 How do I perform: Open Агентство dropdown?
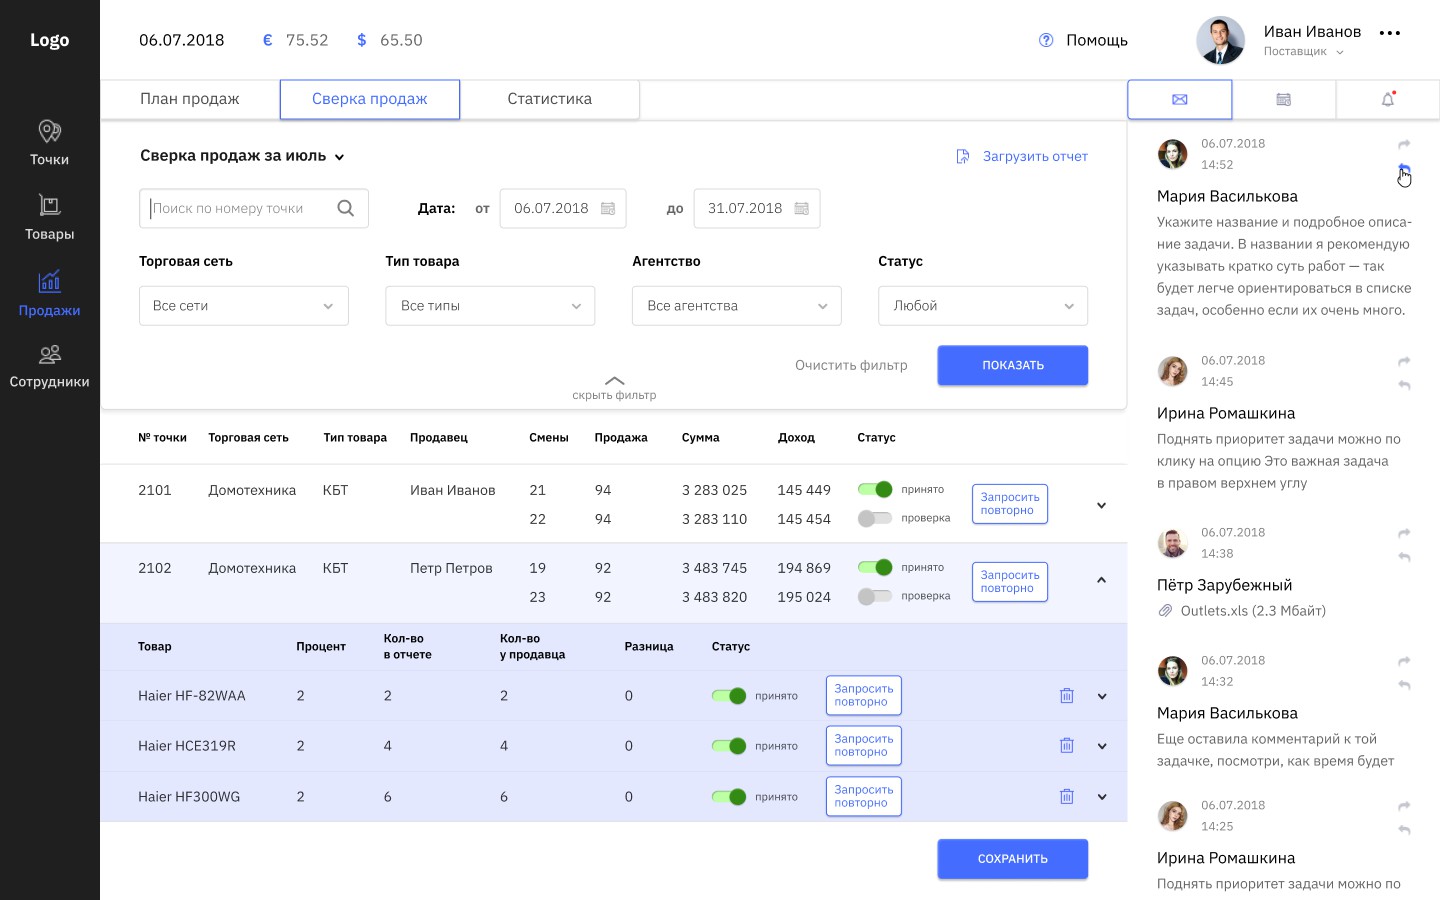click(x=737, y=306)
